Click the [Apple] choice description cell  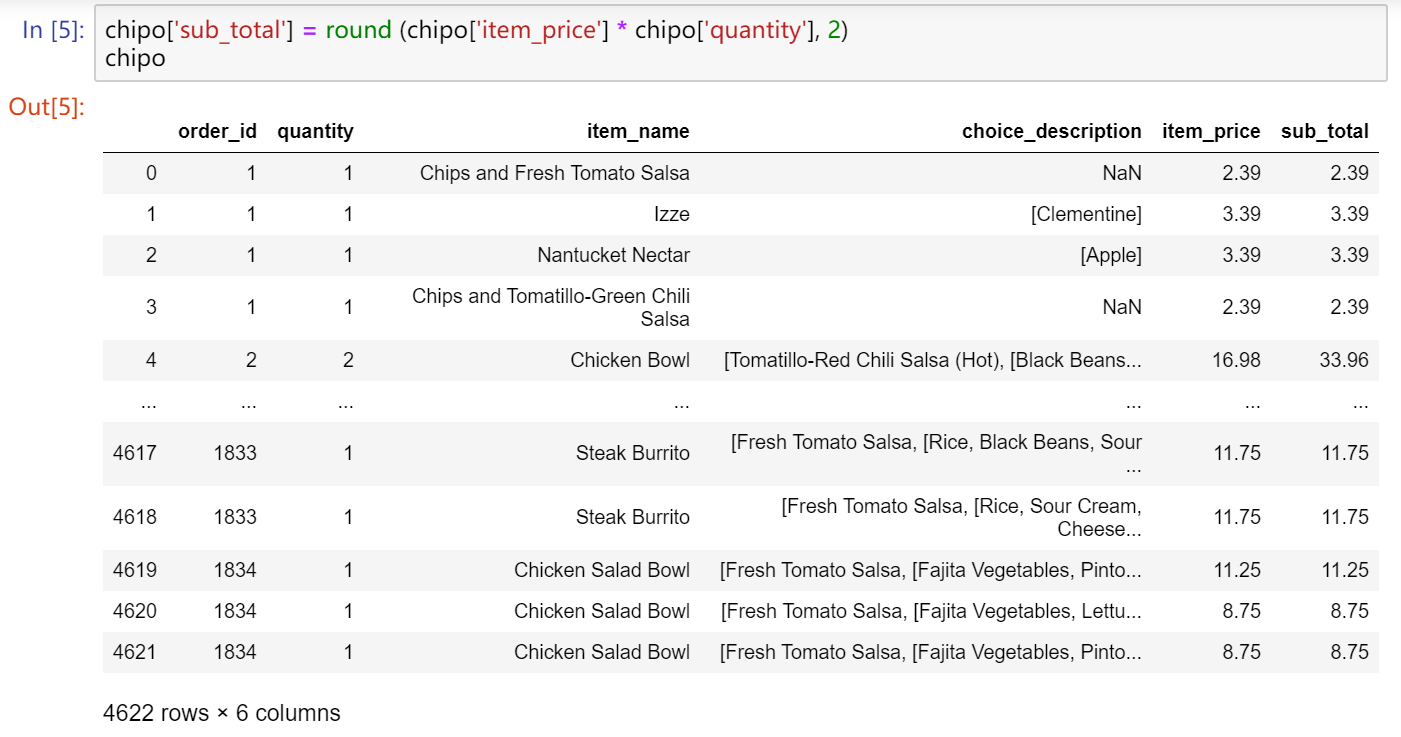(1110, 255)
